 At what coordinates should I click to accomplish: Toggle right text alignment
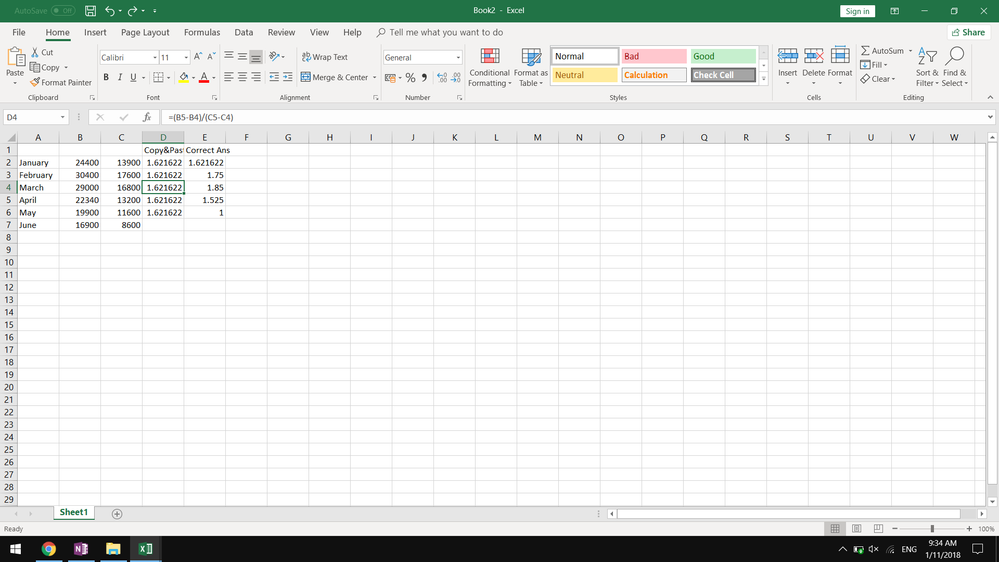click(x=255, y=77)
